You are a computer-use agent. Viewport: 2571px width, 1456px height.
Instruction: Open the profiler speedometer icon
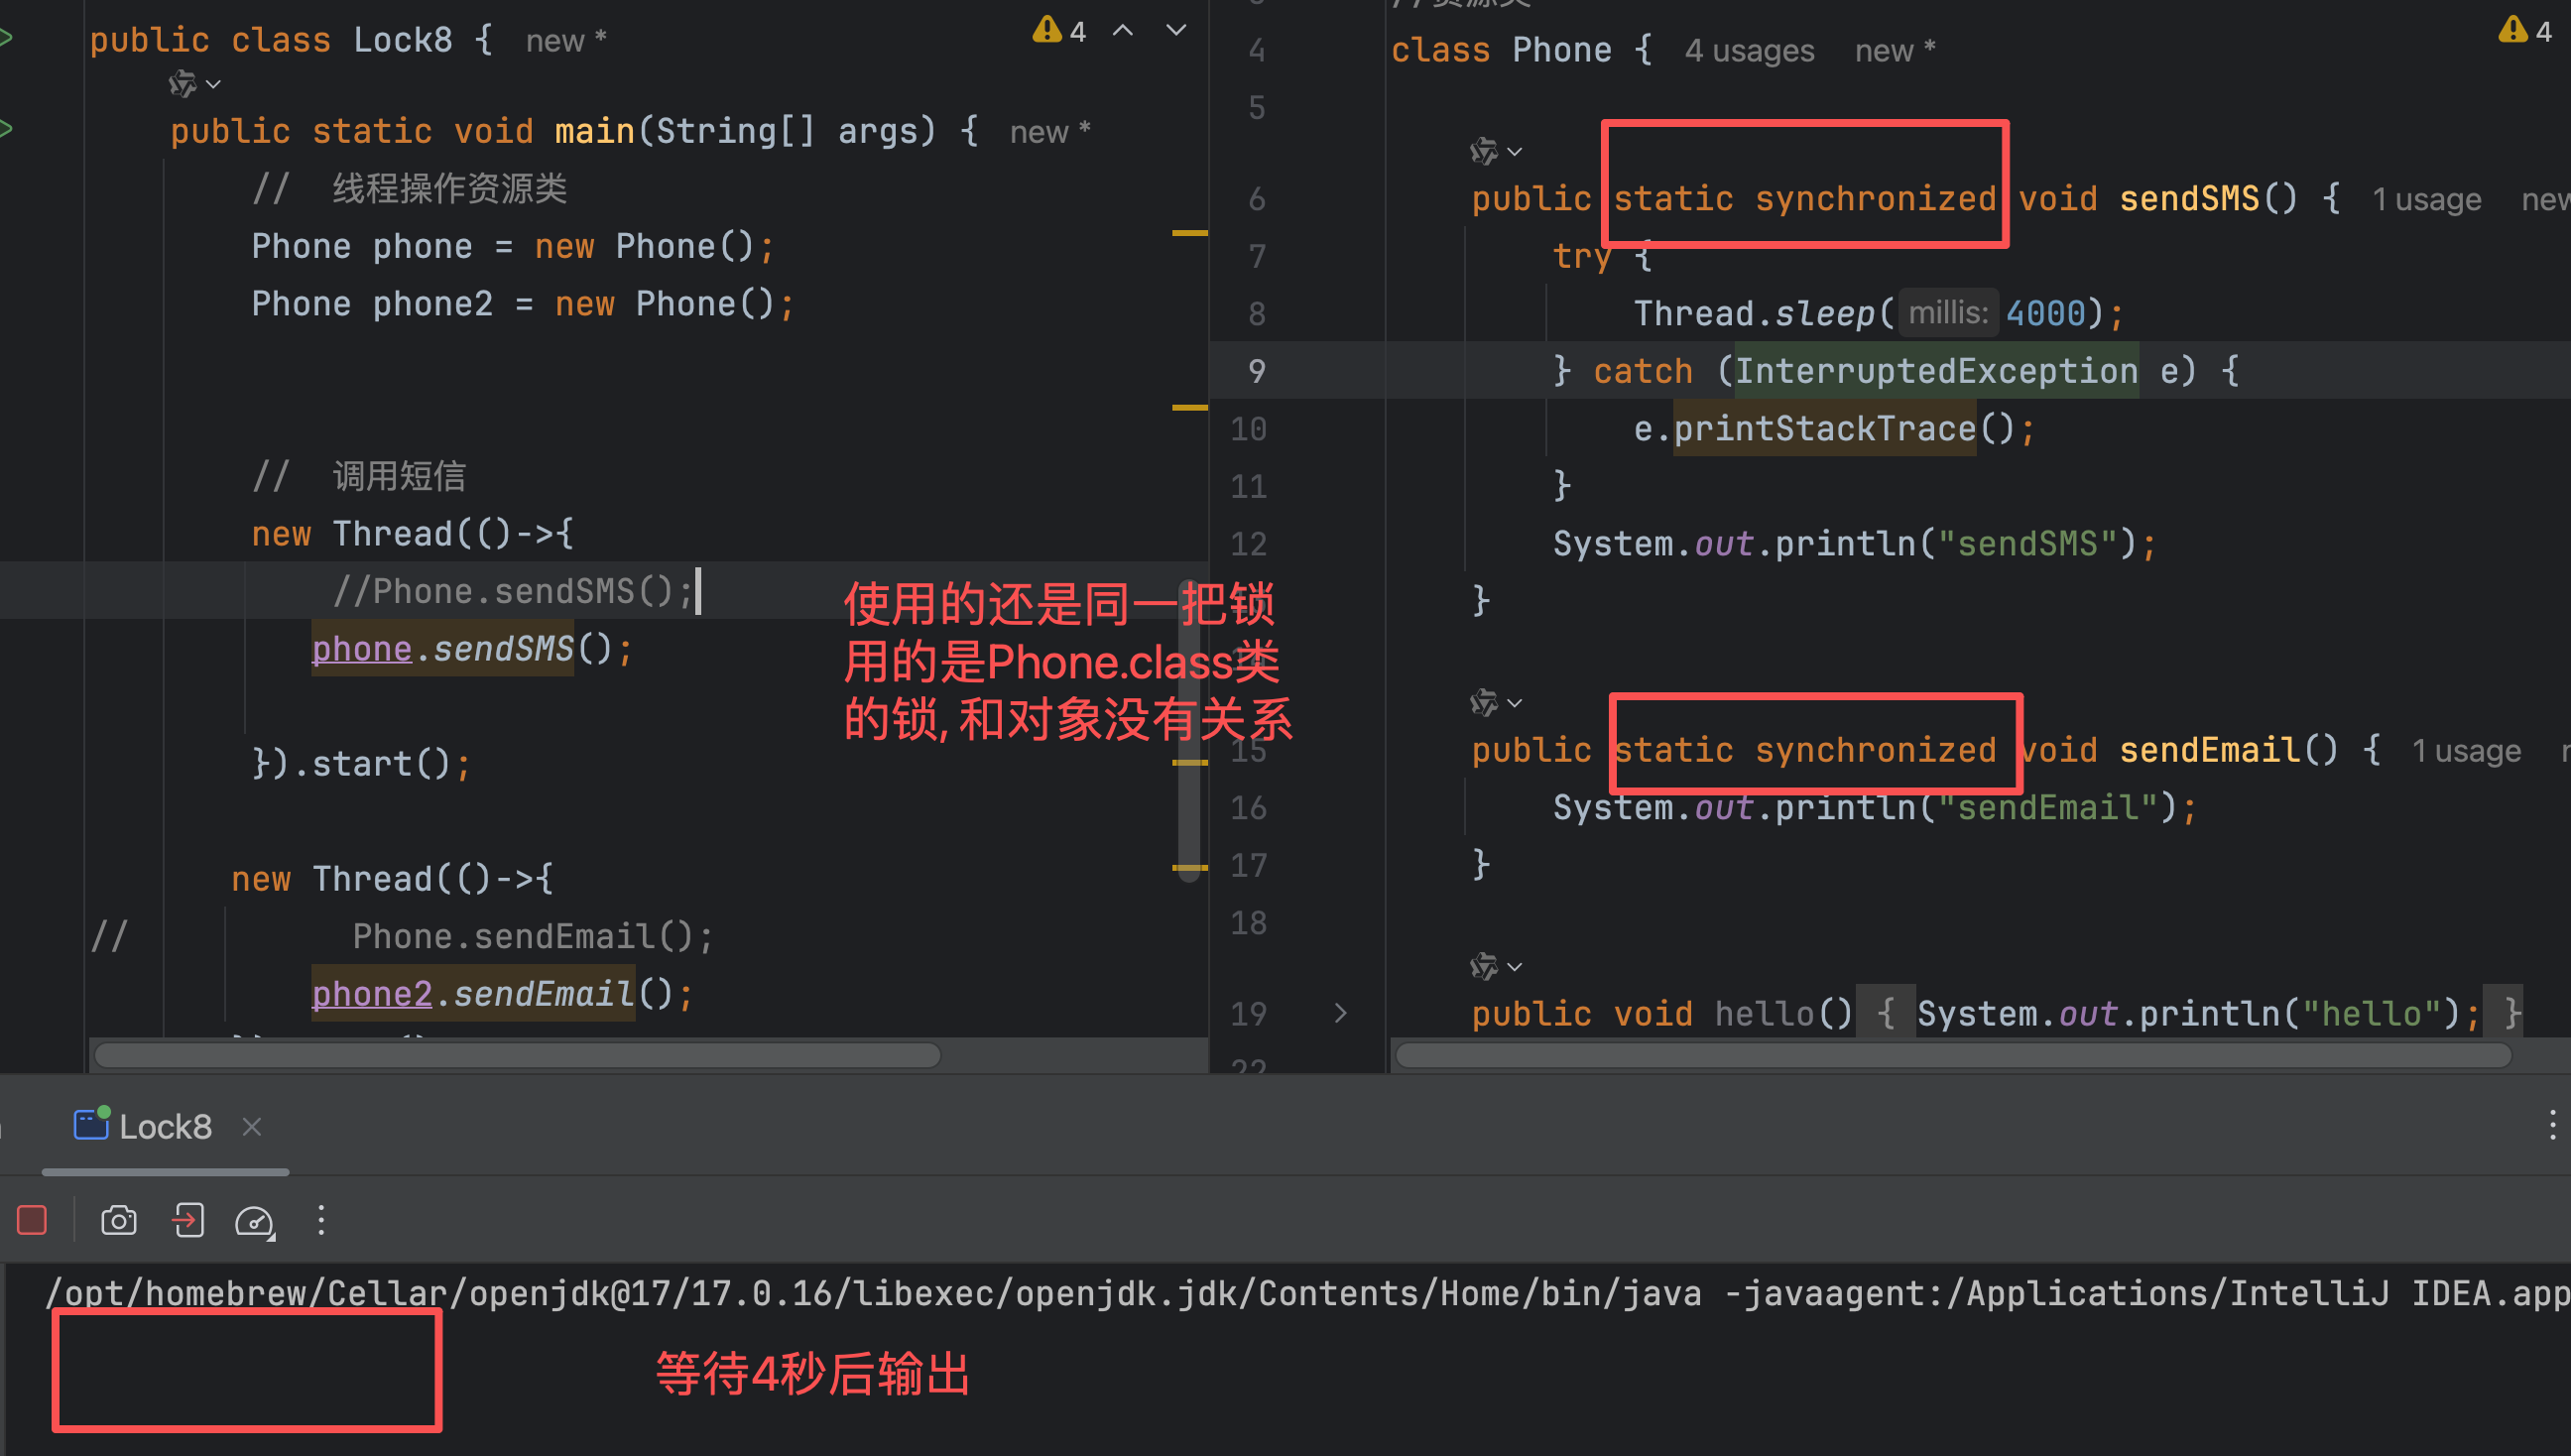click(254, 1221)
